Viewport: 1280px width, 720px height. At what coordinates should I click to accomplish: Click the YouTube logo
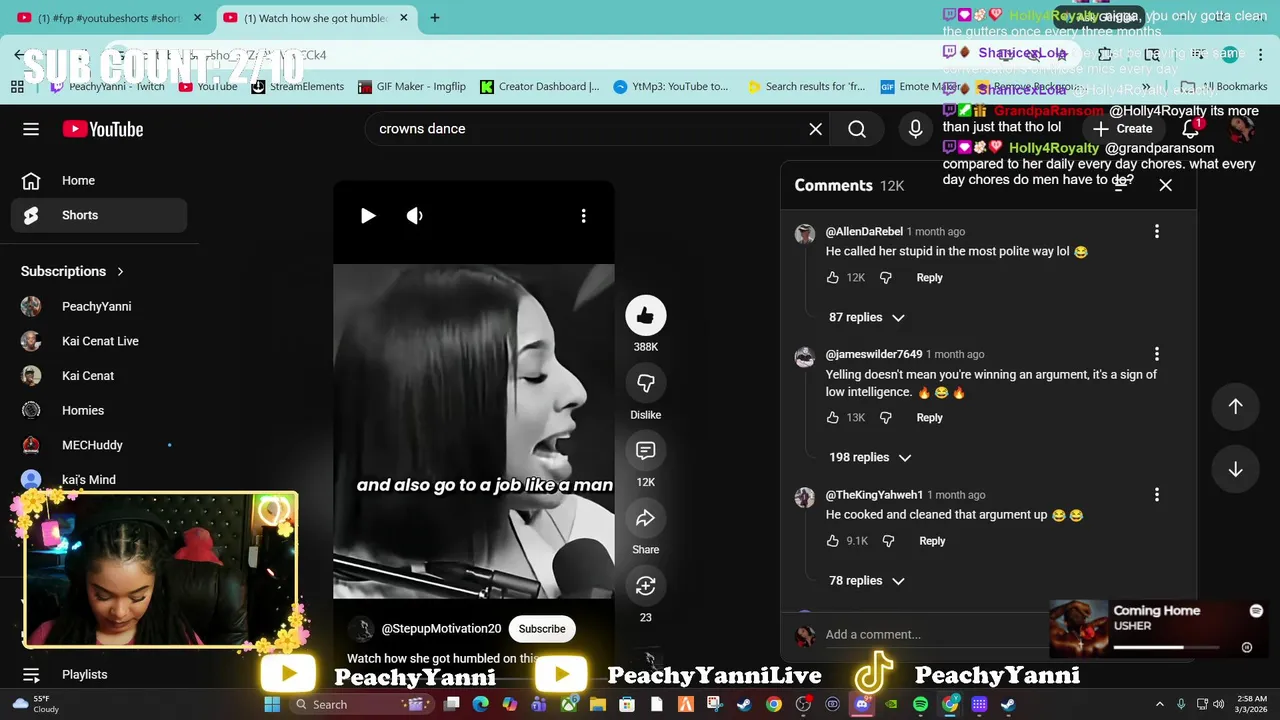(103, 129)
